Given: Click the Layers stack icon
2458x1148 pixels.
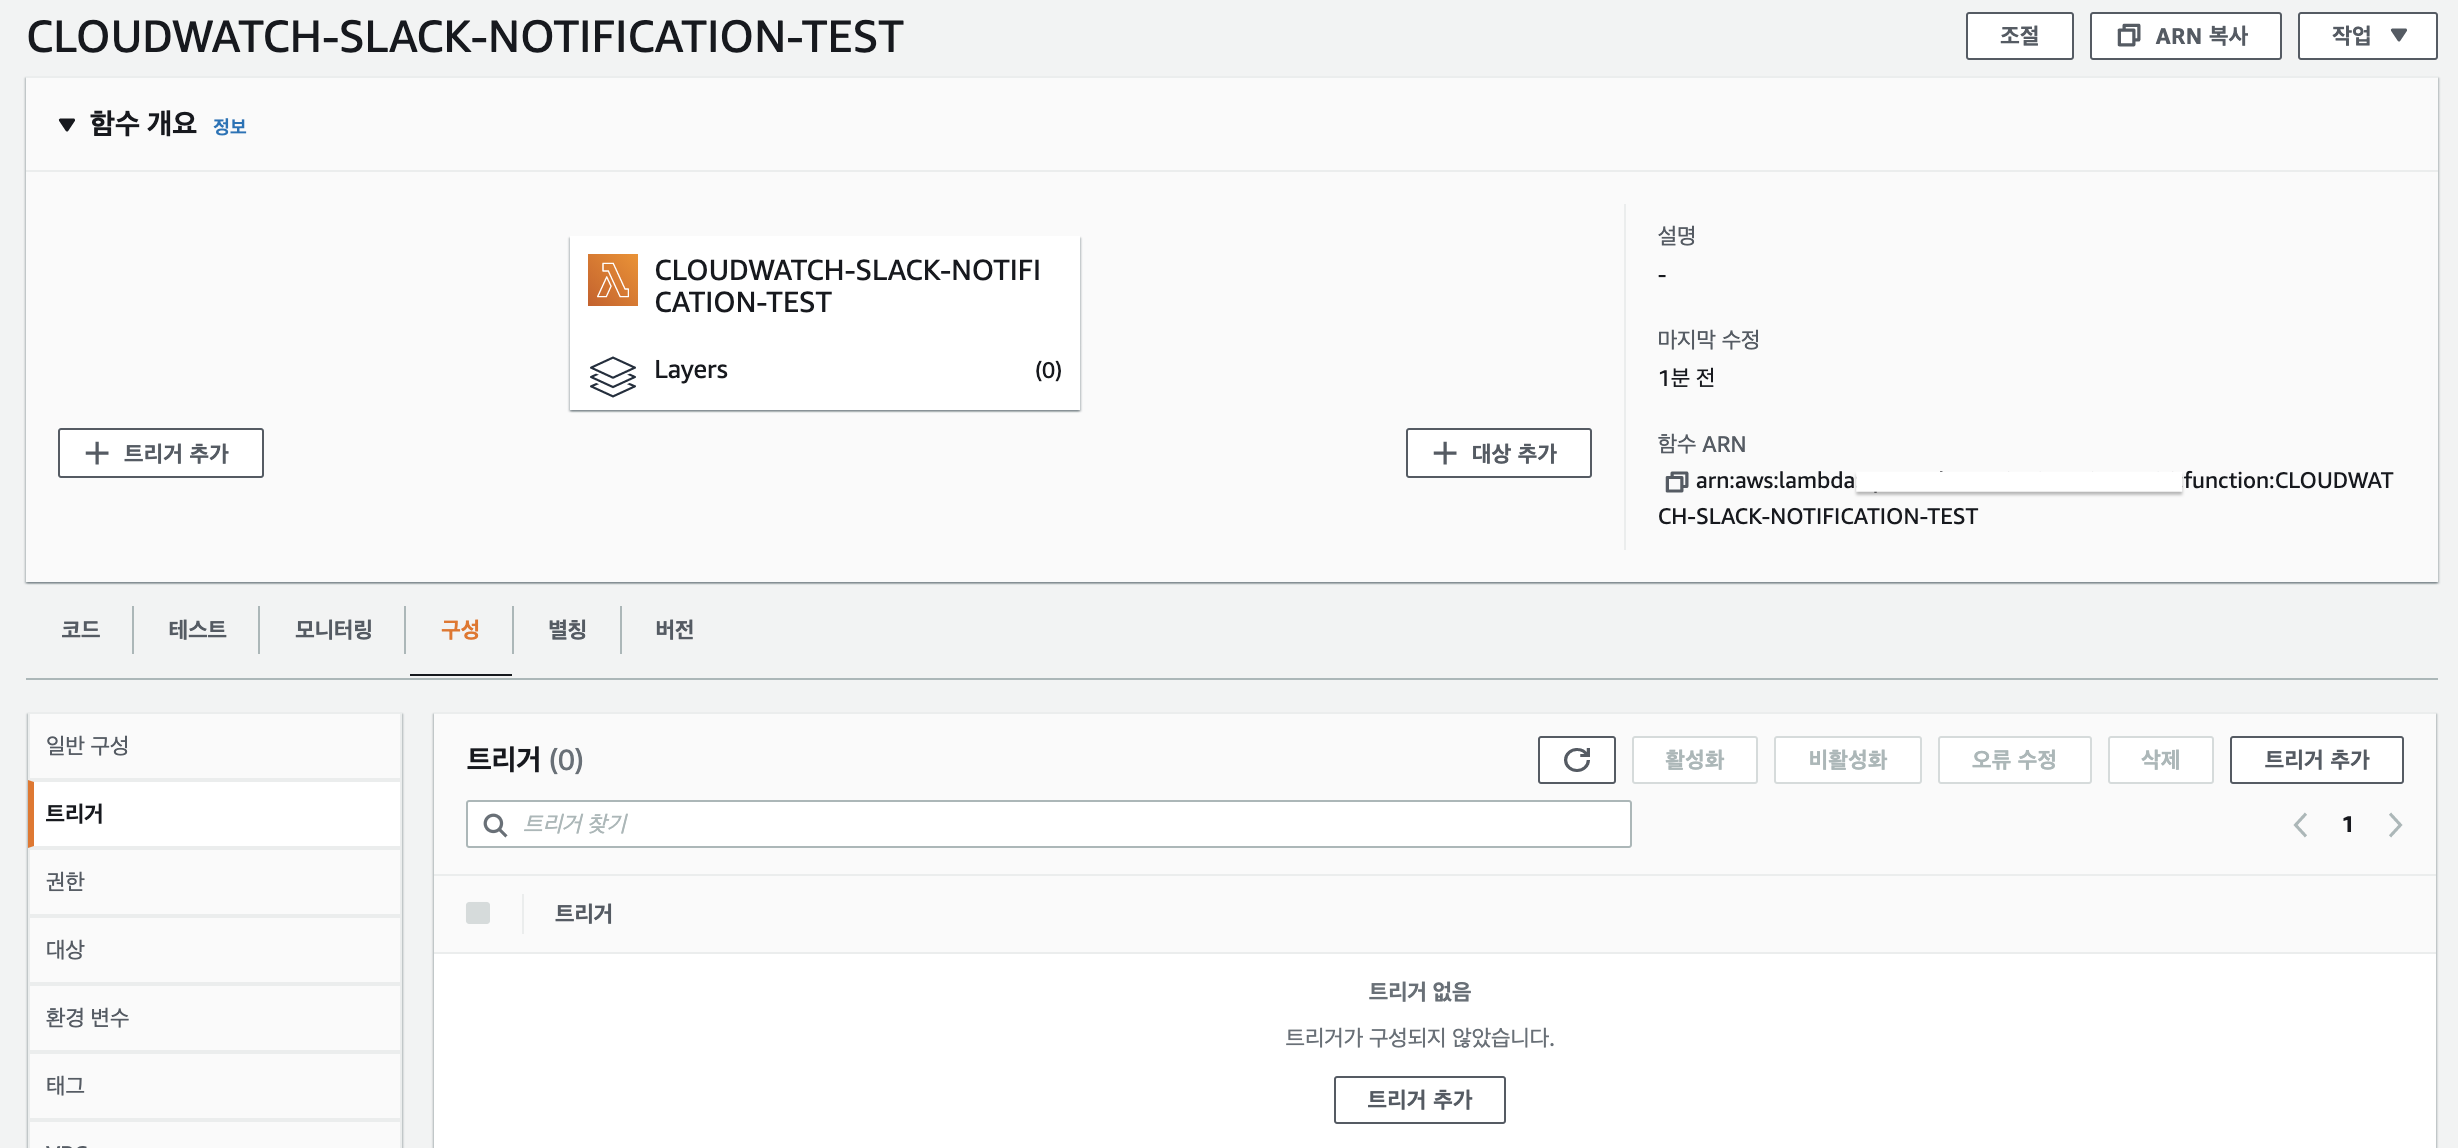Looking at the screenshot, I should (612, 376).
